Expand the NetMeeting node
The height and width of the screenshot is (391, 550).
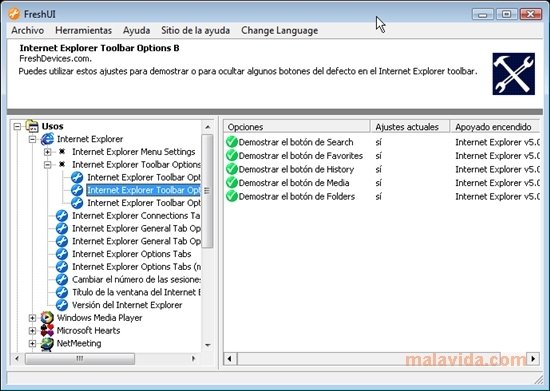[32, 344]
